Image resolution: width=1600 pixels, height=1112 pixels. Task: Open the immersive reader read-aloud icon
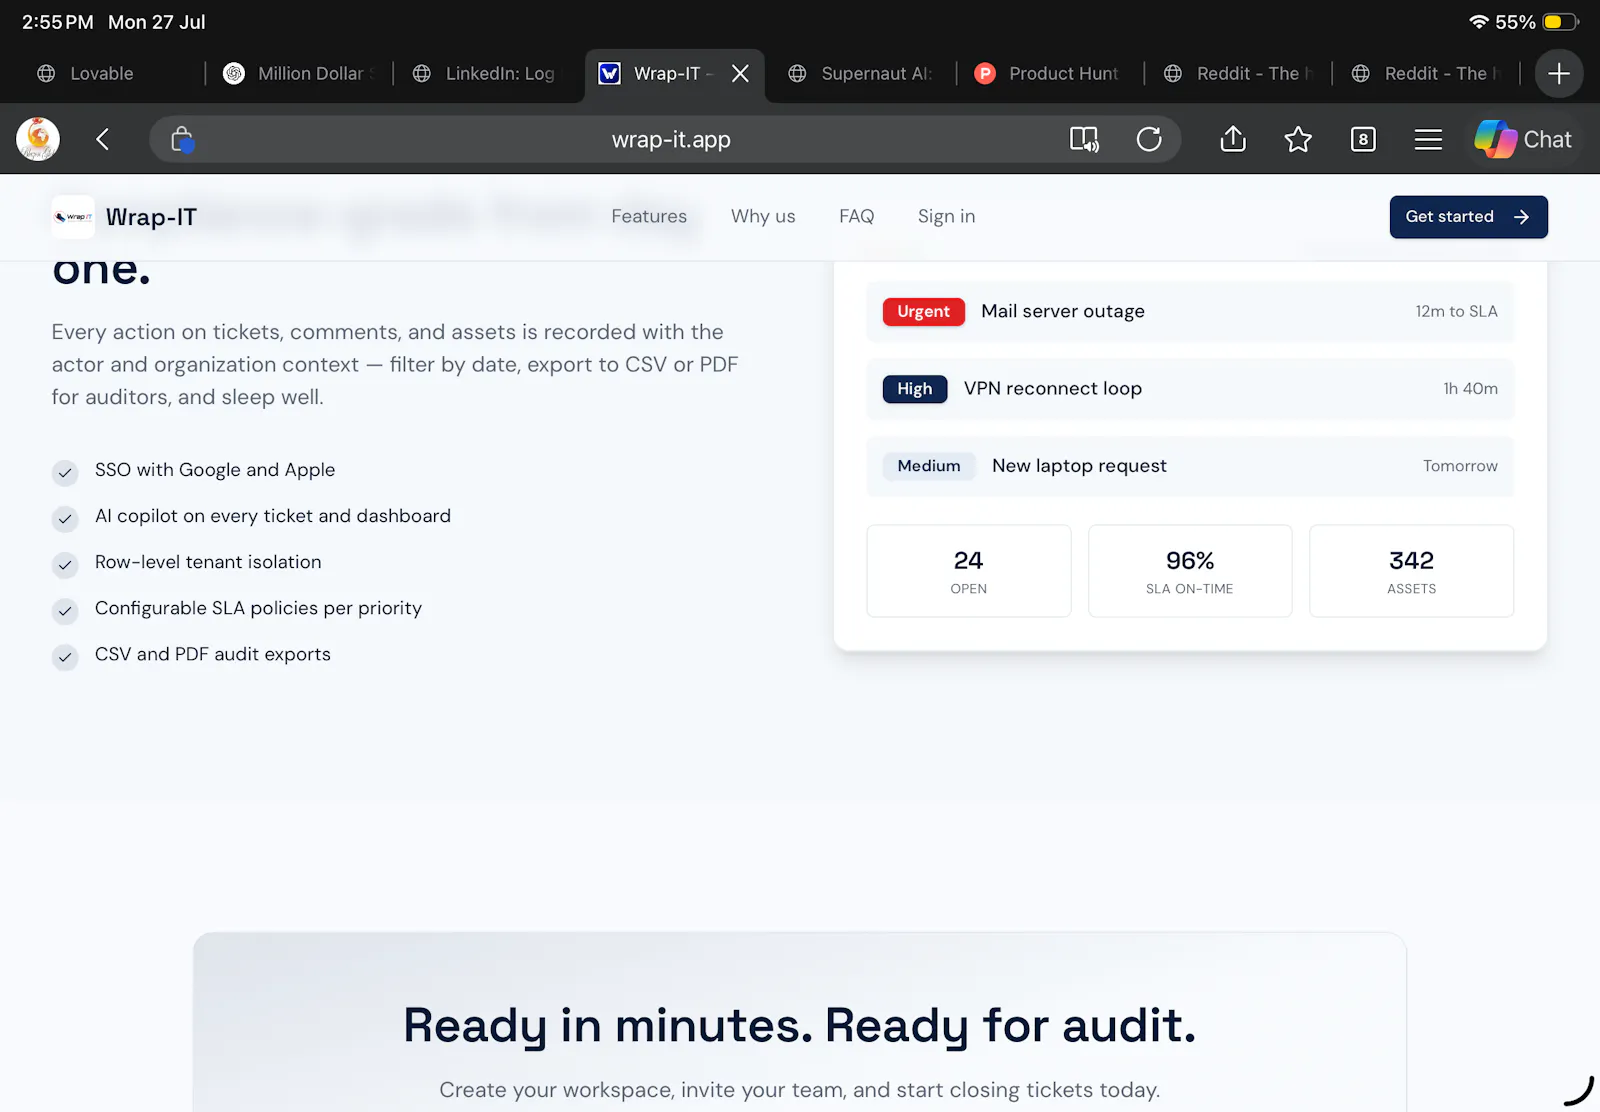pyautogui.click(x=1084, y=139)
